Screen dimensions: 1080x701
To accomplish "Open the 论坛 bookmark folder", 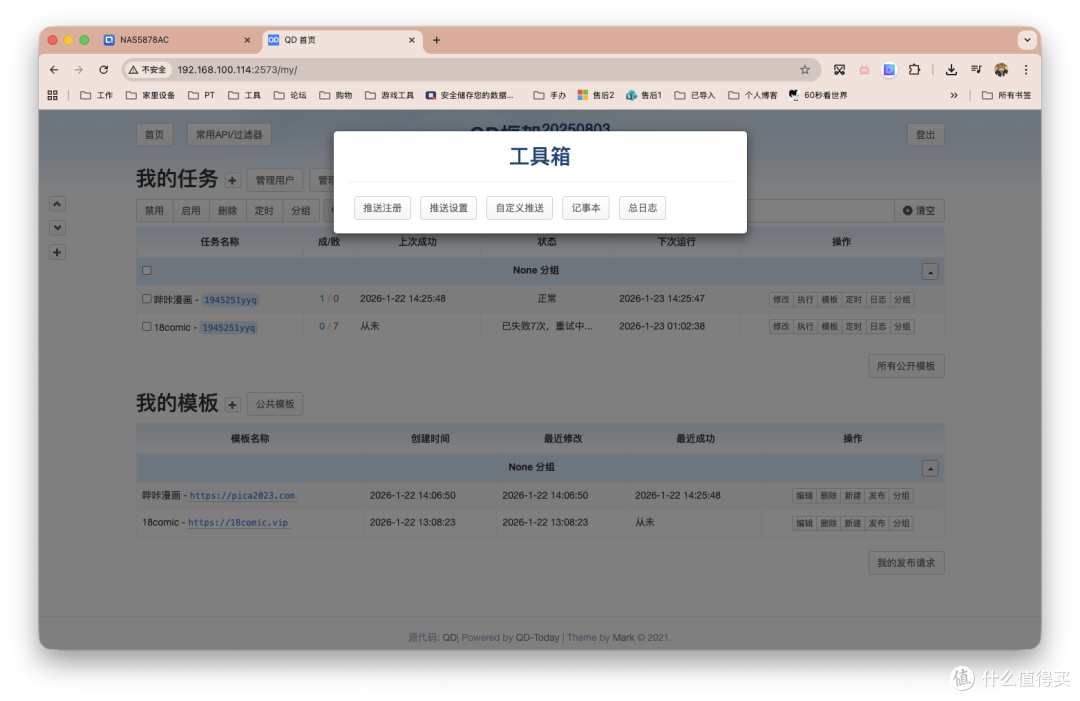I will click(x=290, y=95).
